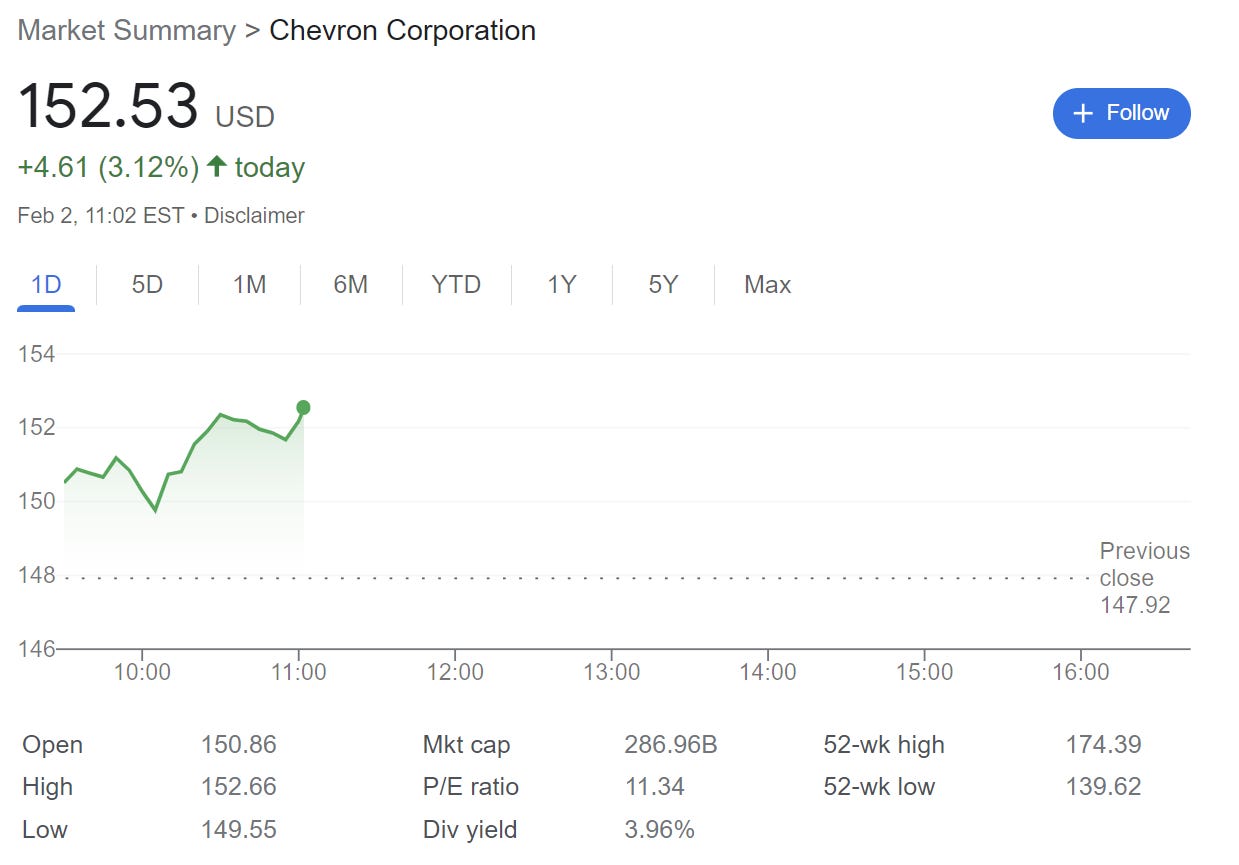This screenshot has width=1239, height=865.
Task: Click the green current-price dot on chart
Action: 303,407
